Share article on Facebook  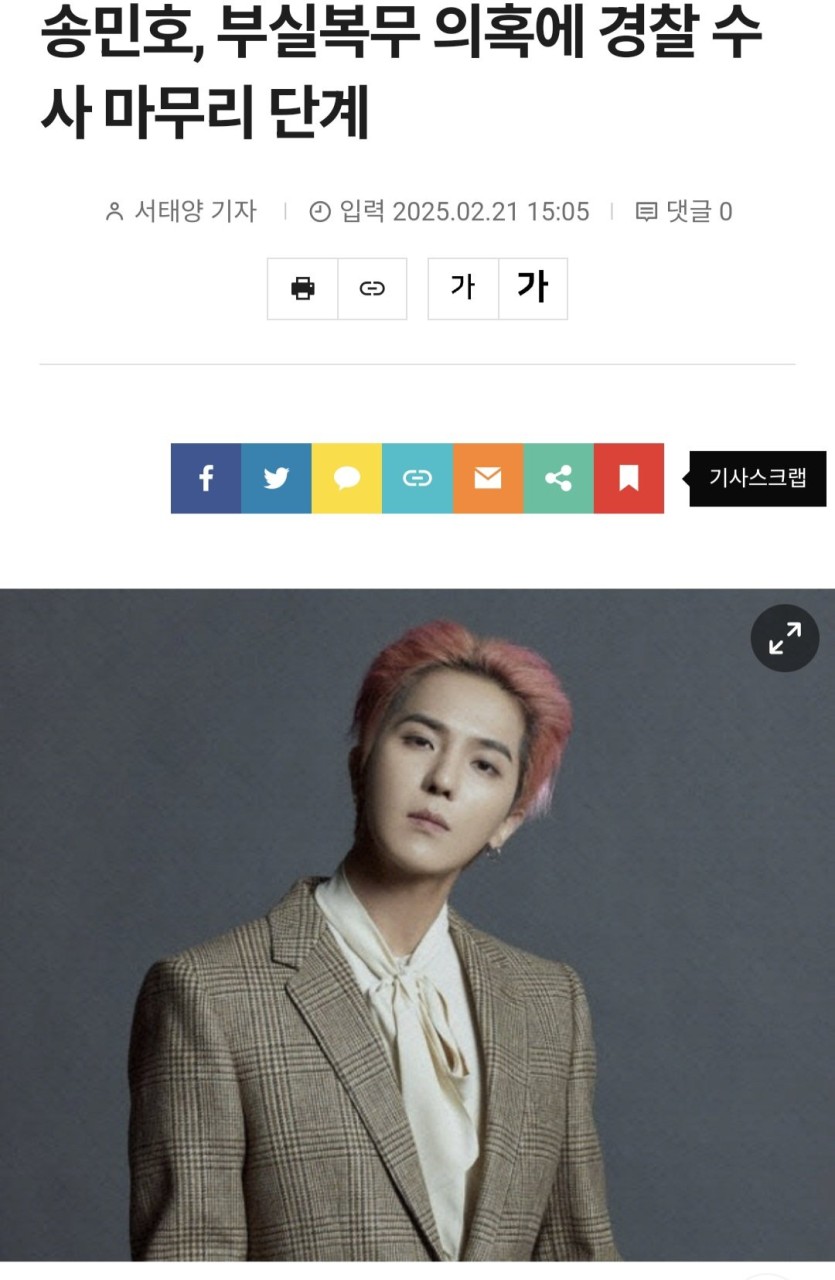click(206, 478)
